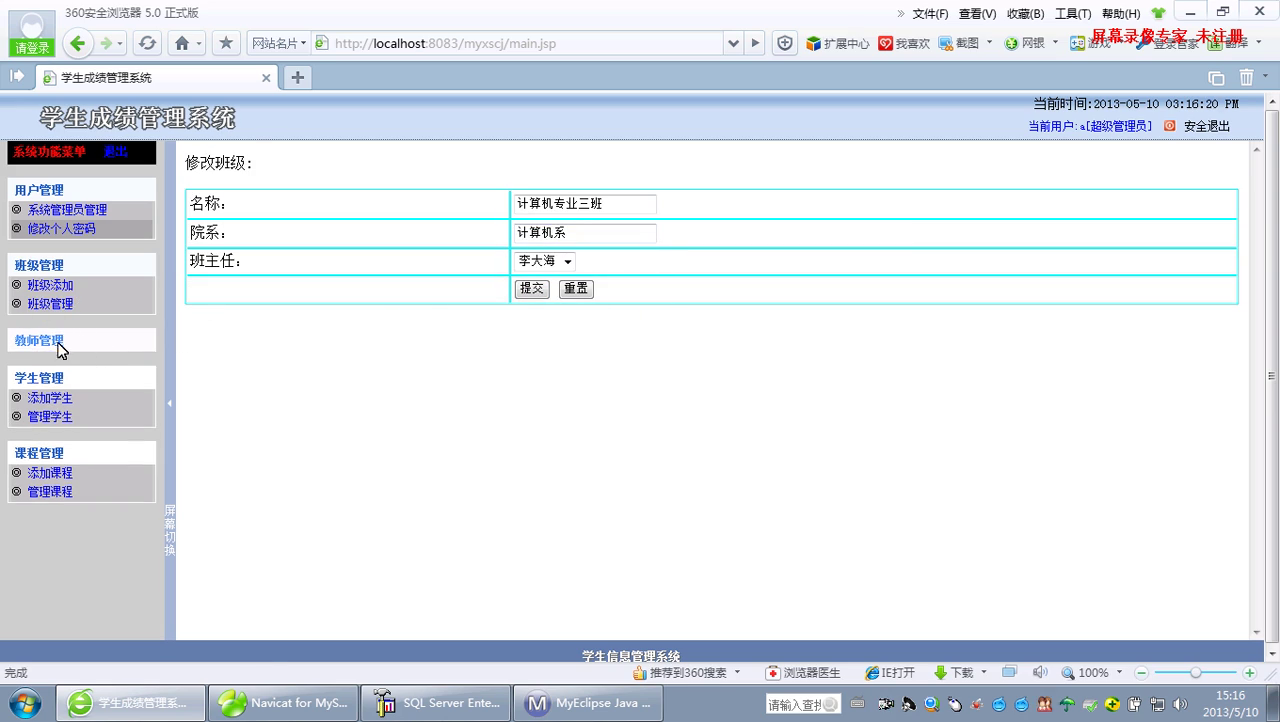Open the 班主任 select showing 李大海

545,261
